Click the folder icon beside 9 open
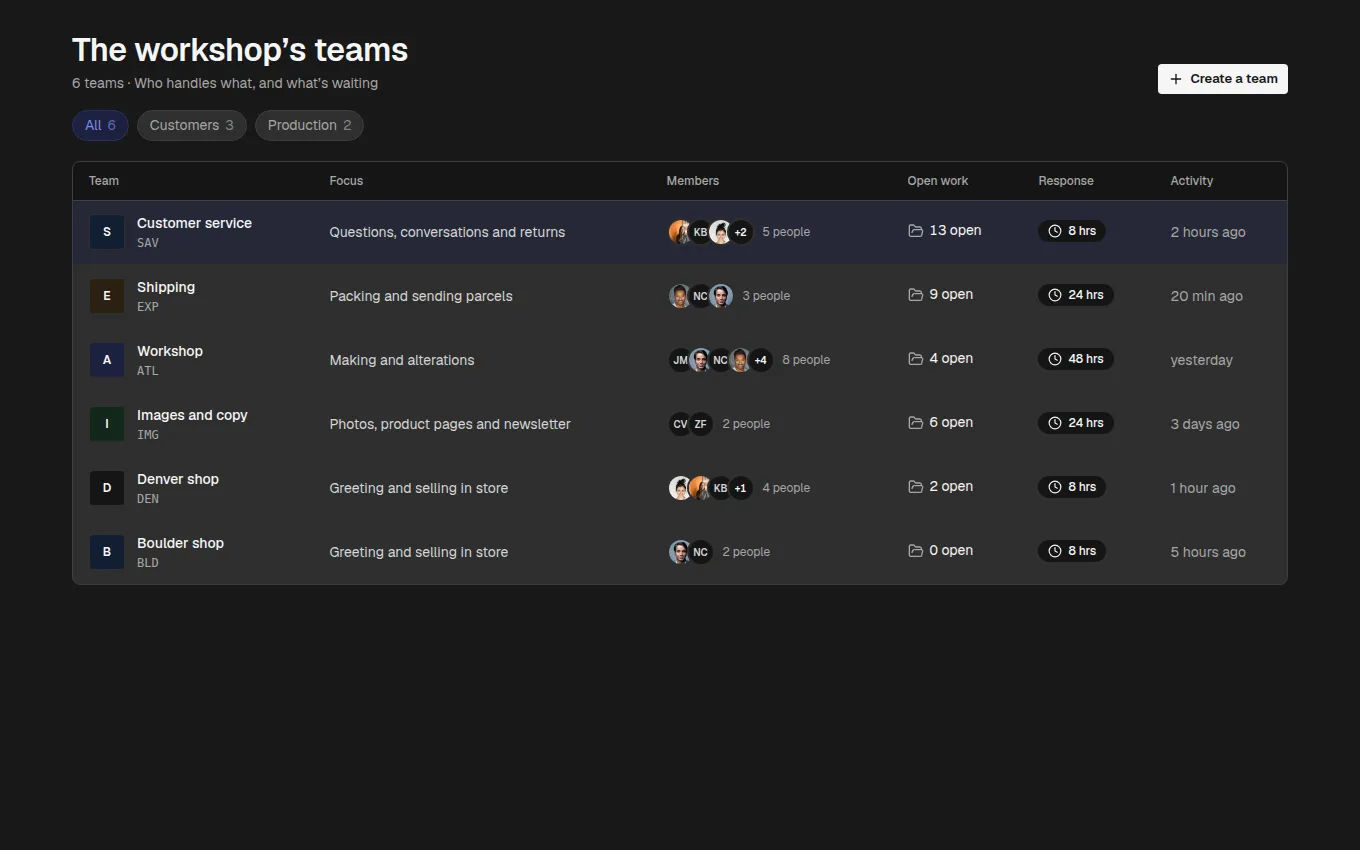This screenshot has width=1360, height=850. [x=915, y=295]
